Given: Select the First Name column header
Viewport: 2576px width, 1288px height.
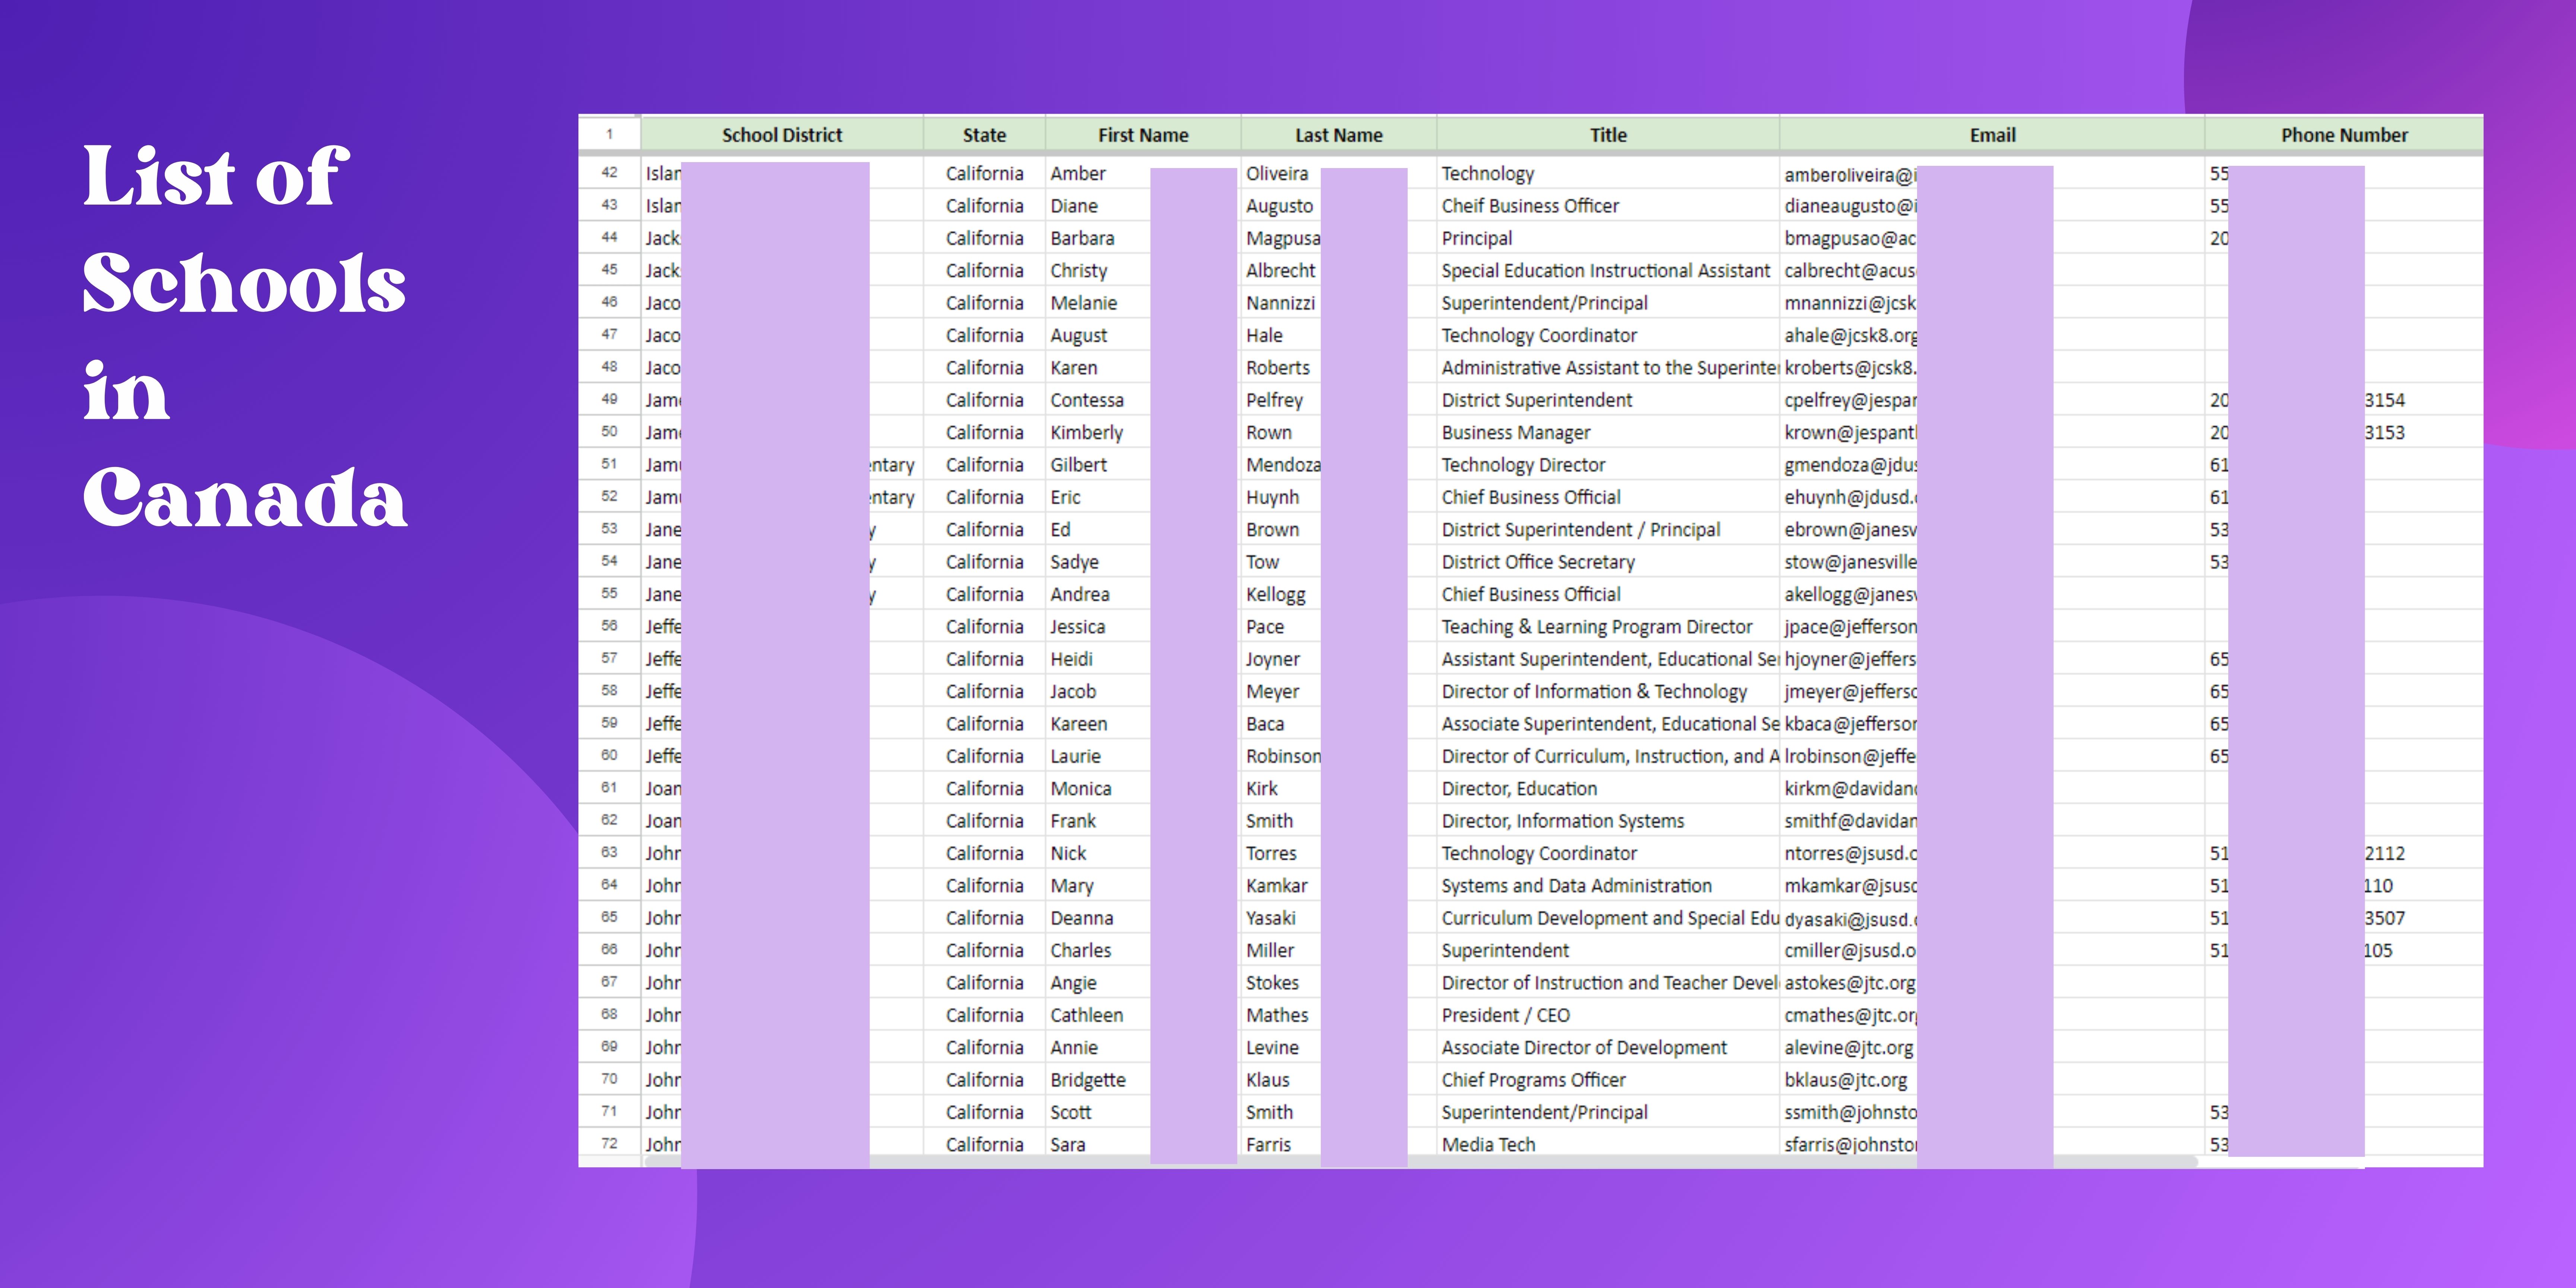Looking at the screenshot, I should point(1143,135).
